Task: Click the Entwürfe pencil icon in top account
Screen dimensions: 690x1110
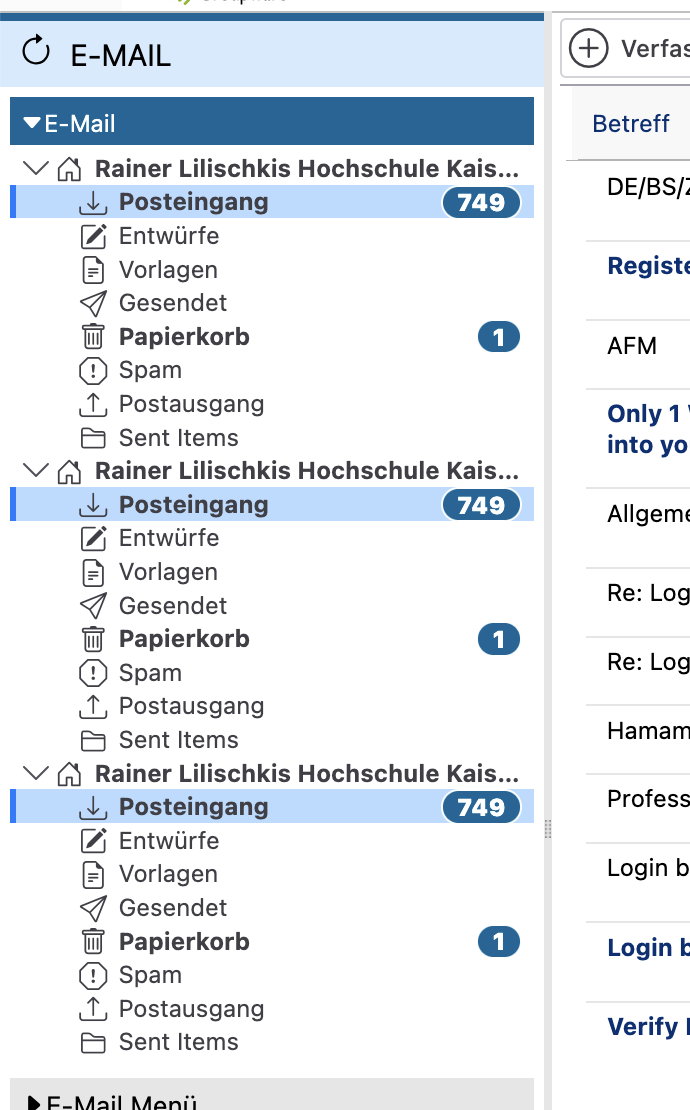Action: click(x=93, y=236)
